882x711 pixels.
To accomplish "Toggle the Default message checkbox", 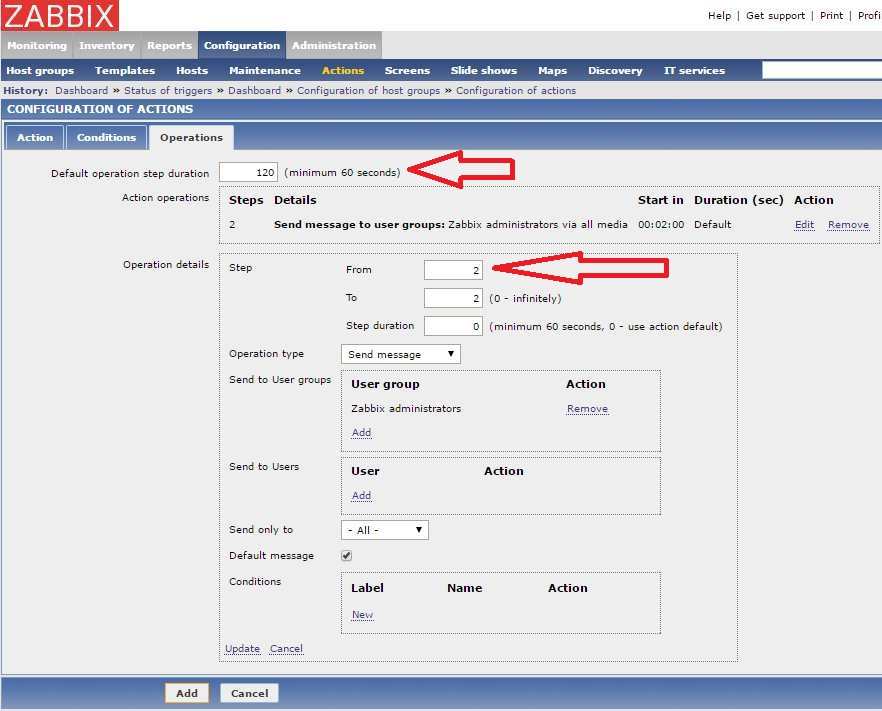I will pos(347,556).
